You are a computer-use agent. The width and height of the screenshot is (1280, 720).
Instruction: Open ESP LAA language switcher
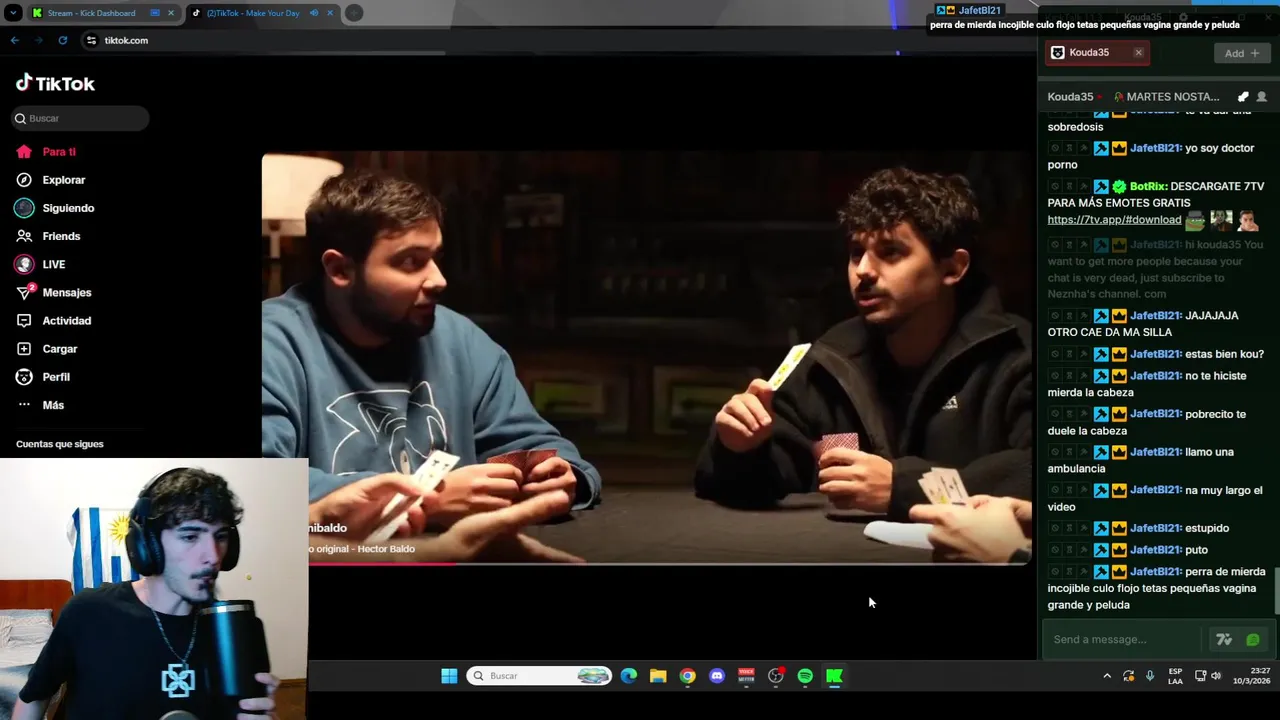point(1175,676)
